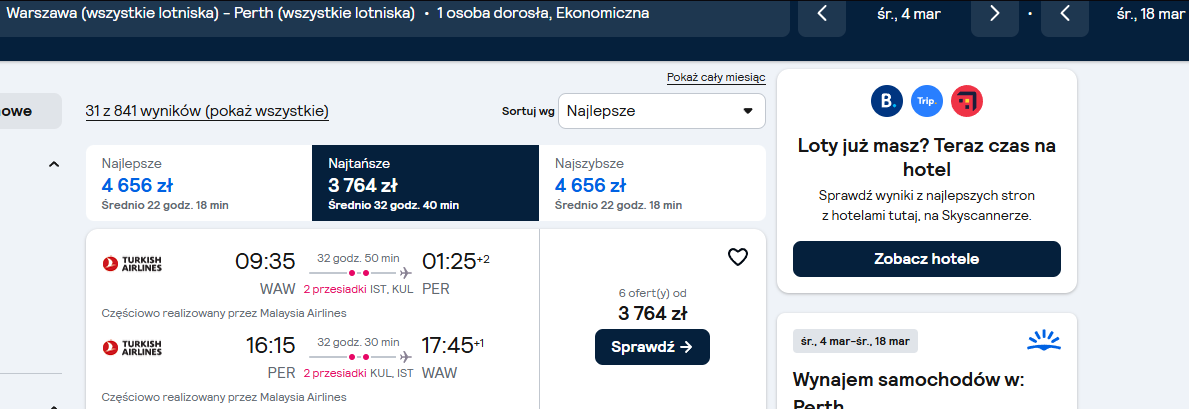Viewport: 1189px width, 409px height.
Task: Open the Pokaż cały miesiąc link
Action: [716, 77]
